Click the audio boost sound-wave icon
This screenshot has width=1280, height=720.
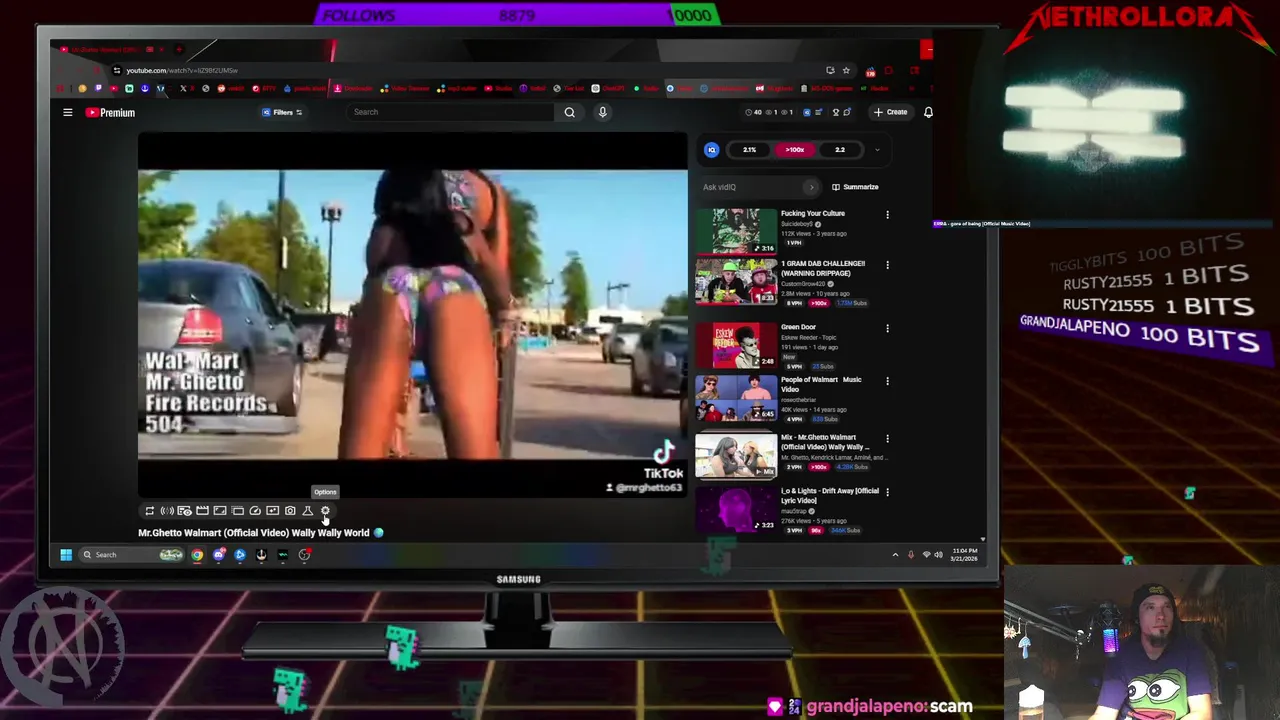point(167,511)
